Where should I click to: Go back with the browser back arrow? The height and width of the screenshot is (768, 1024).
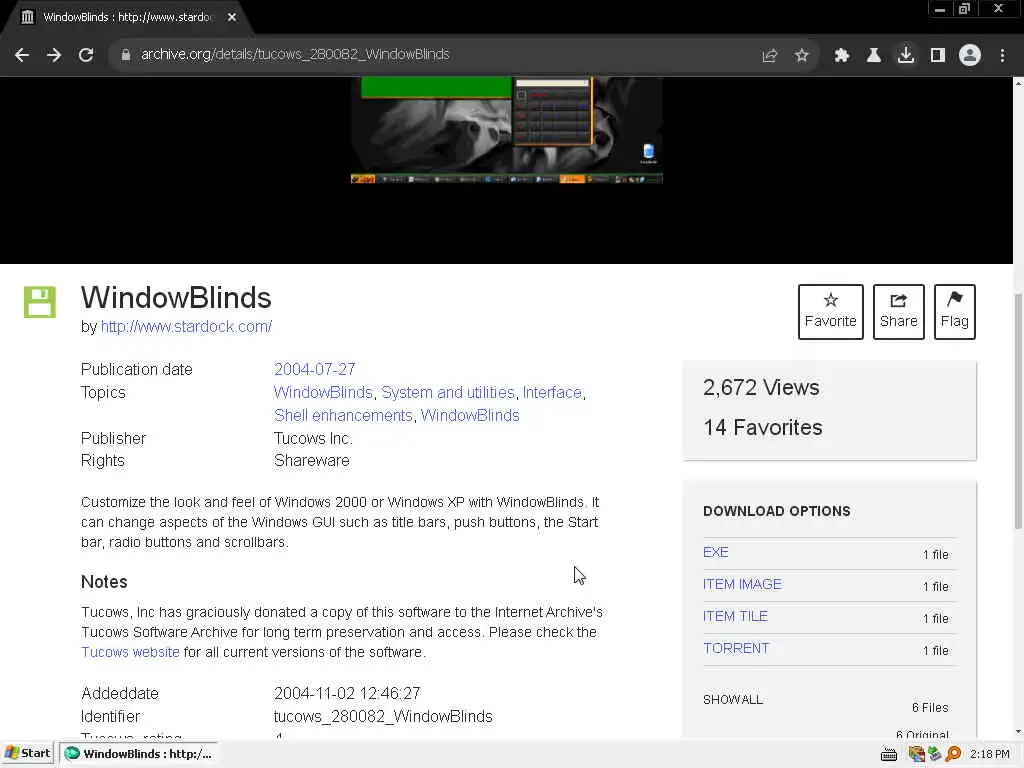(22, 55)
